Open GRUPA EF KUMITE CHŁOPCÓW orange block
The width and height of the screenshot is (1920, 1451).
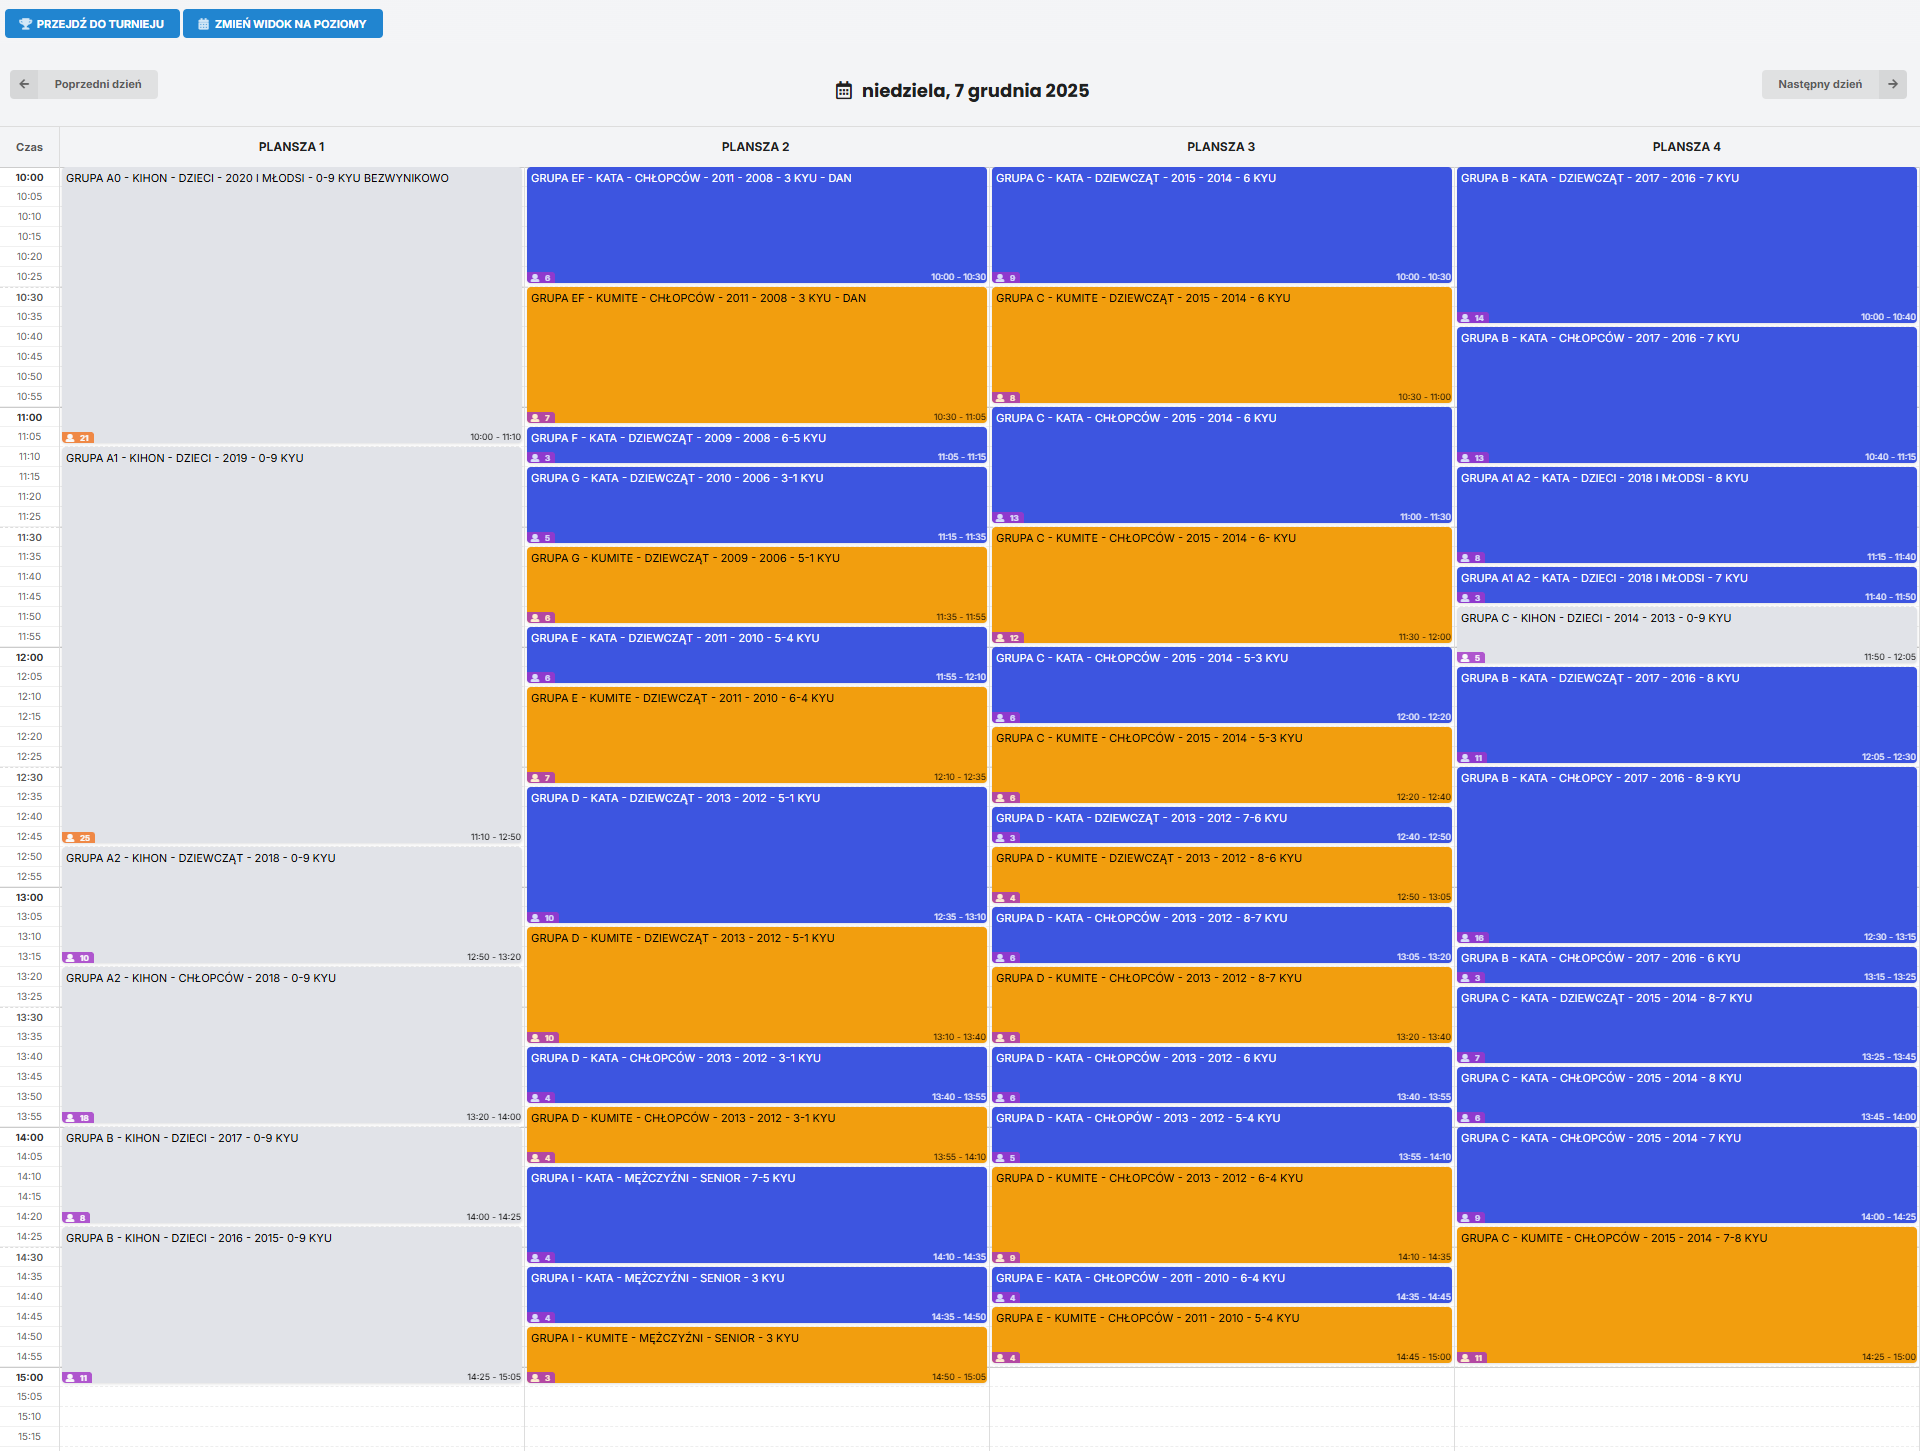pos(757,355)
